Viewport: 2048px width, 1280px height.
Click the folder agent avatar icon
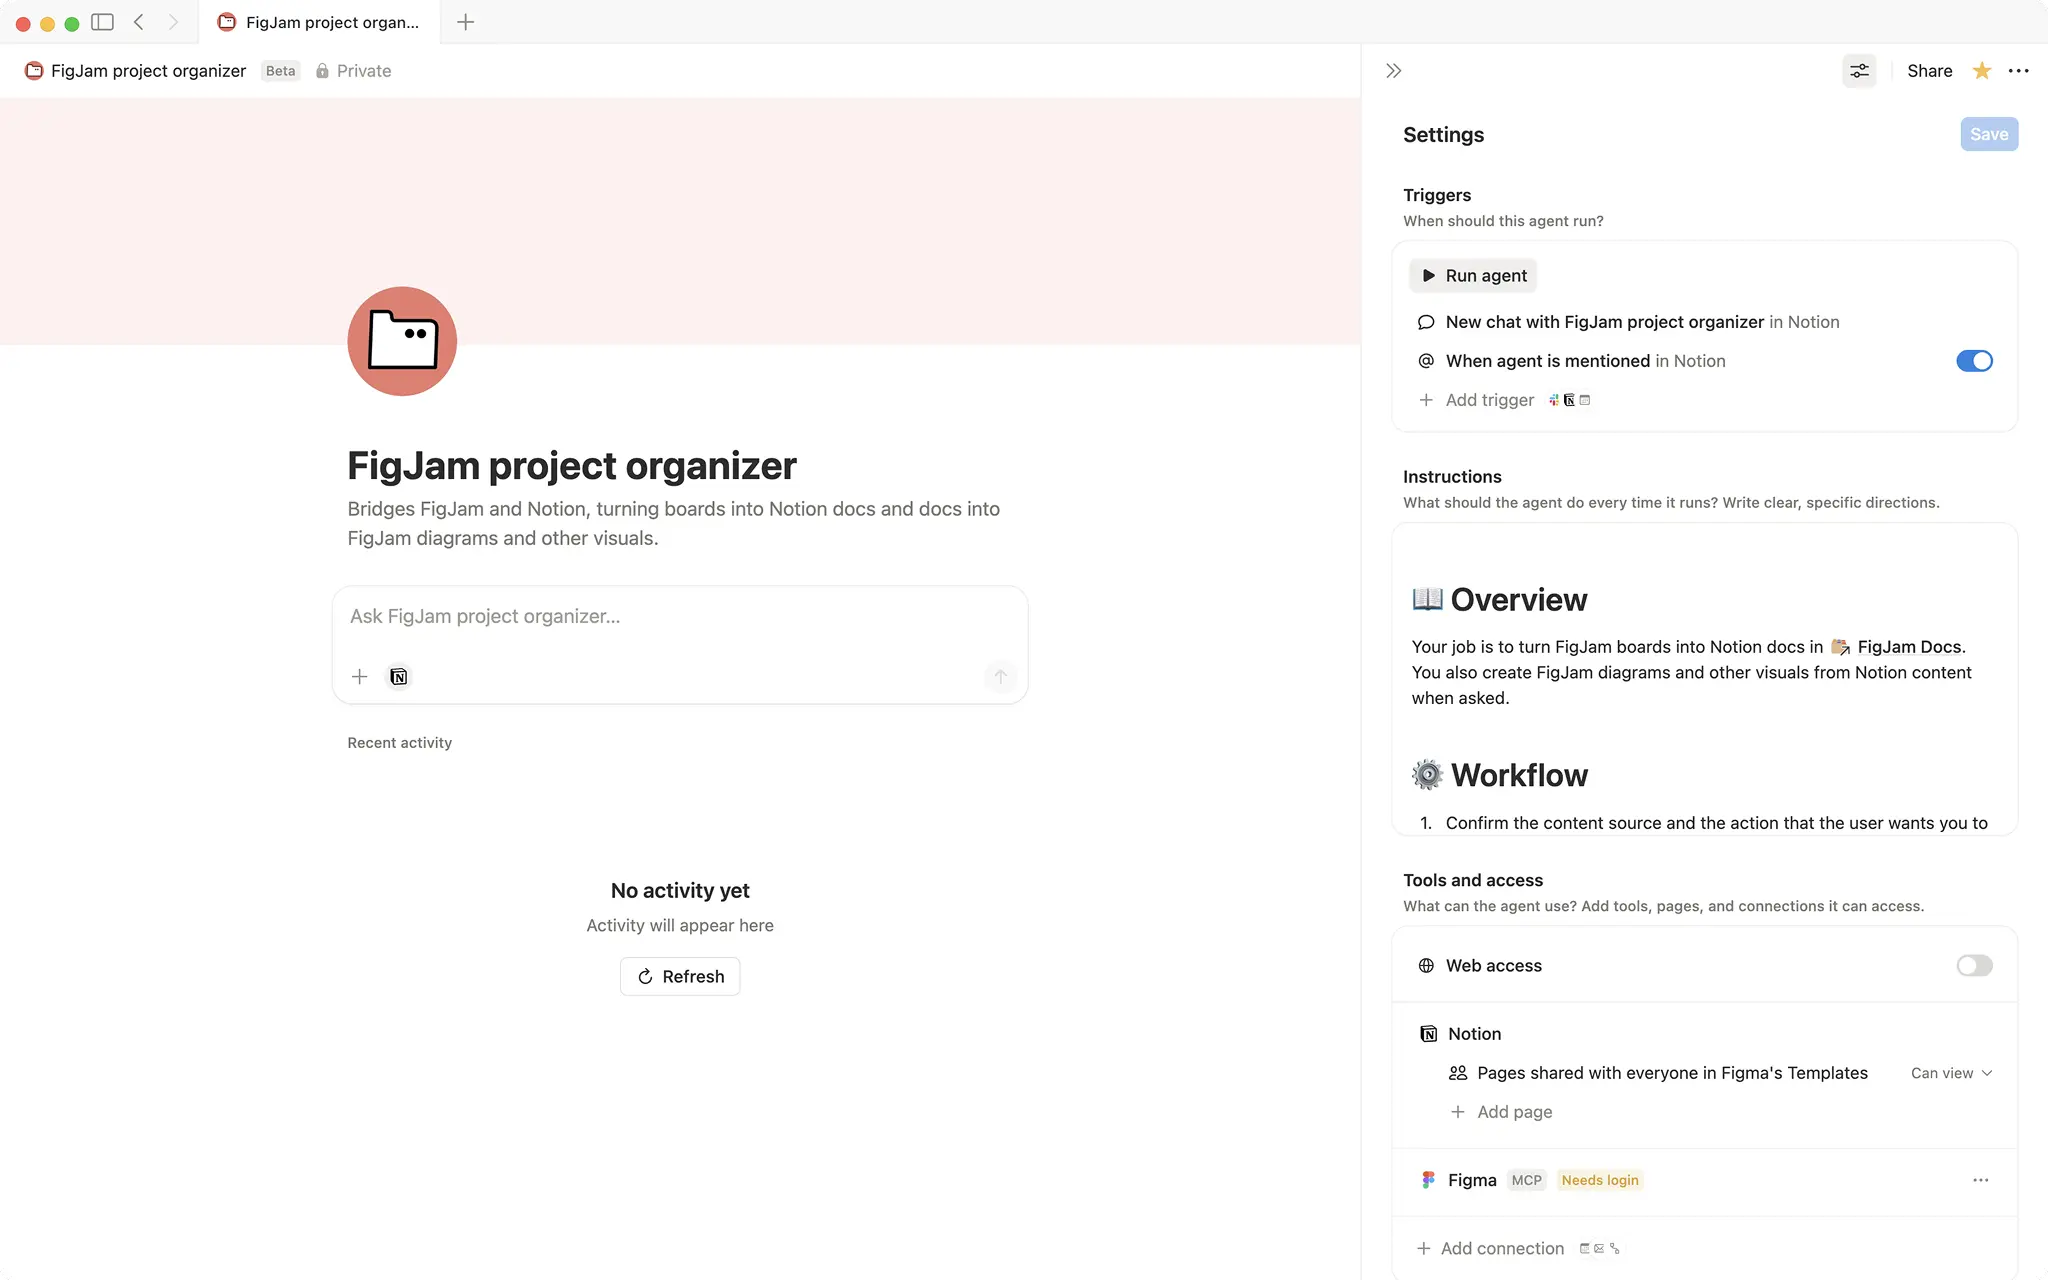coord(402,341)
